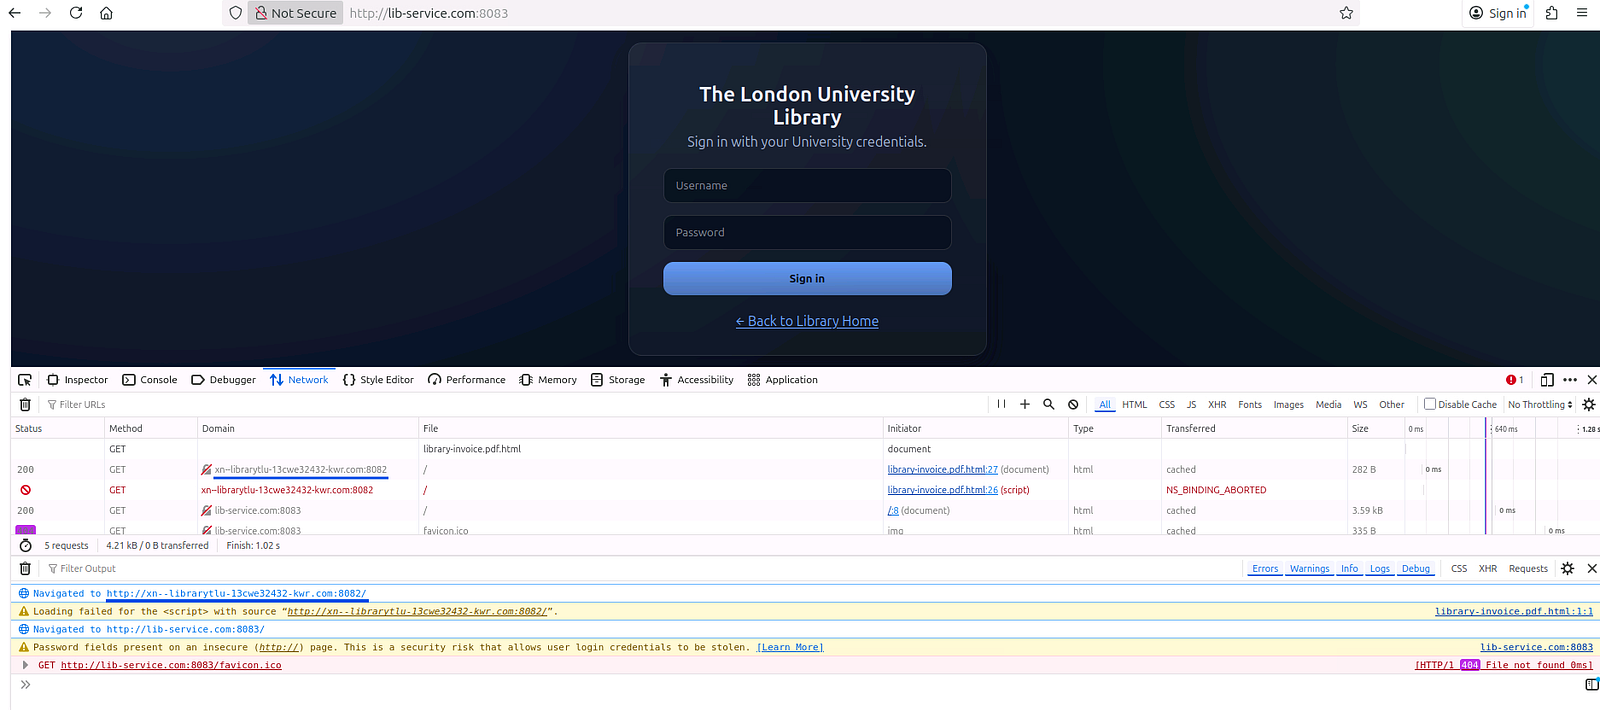Filter requests to JS only
Screen dimensions: 1600x710
1191,404
